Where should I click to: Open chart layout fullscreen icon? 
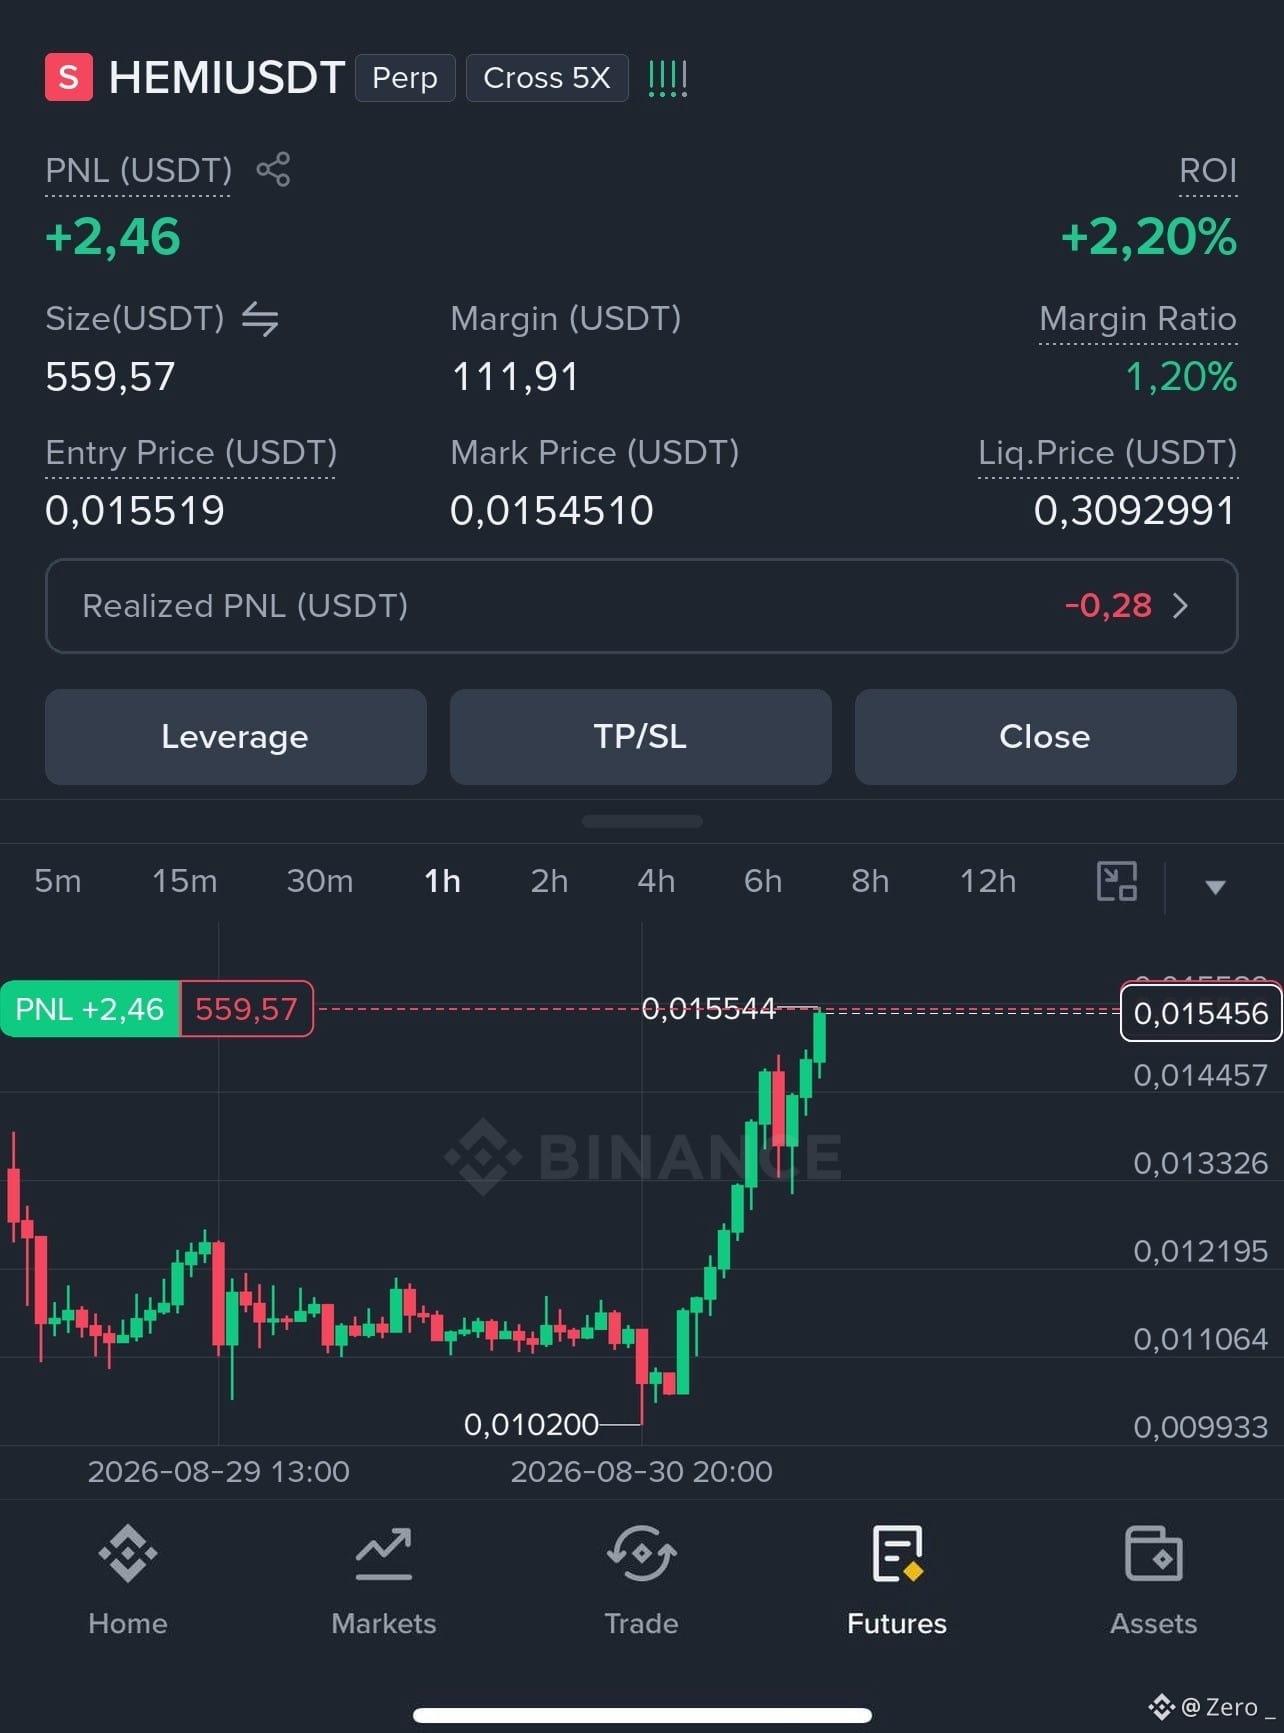(x=1117, y=881)
